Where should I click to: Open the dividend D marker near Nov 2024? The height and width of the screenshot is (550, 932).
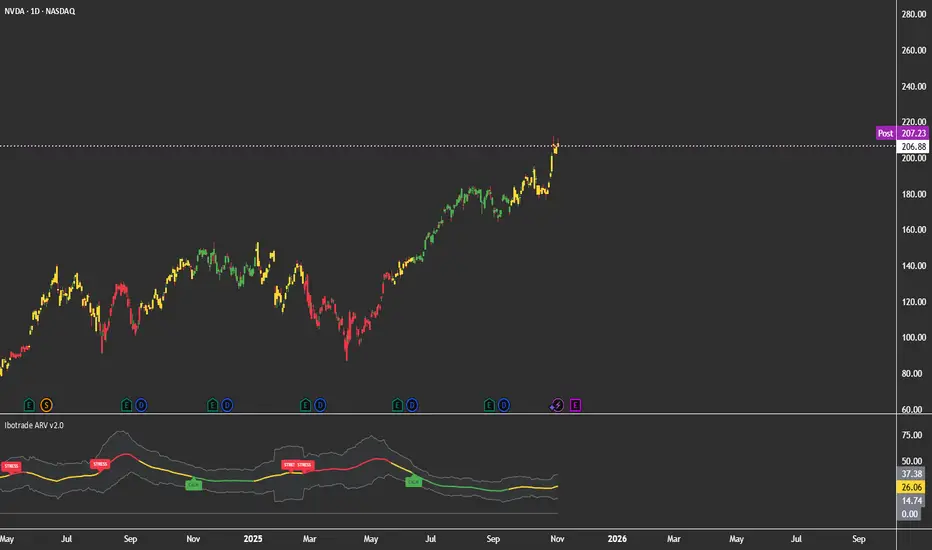tap(227, 406)
